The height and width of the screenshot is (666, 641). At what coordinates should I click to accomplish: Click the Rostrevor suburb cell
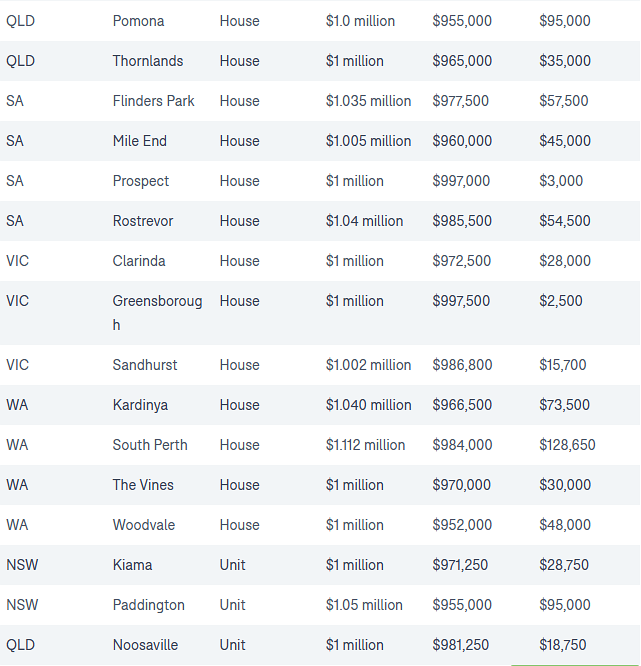(144, 221)
